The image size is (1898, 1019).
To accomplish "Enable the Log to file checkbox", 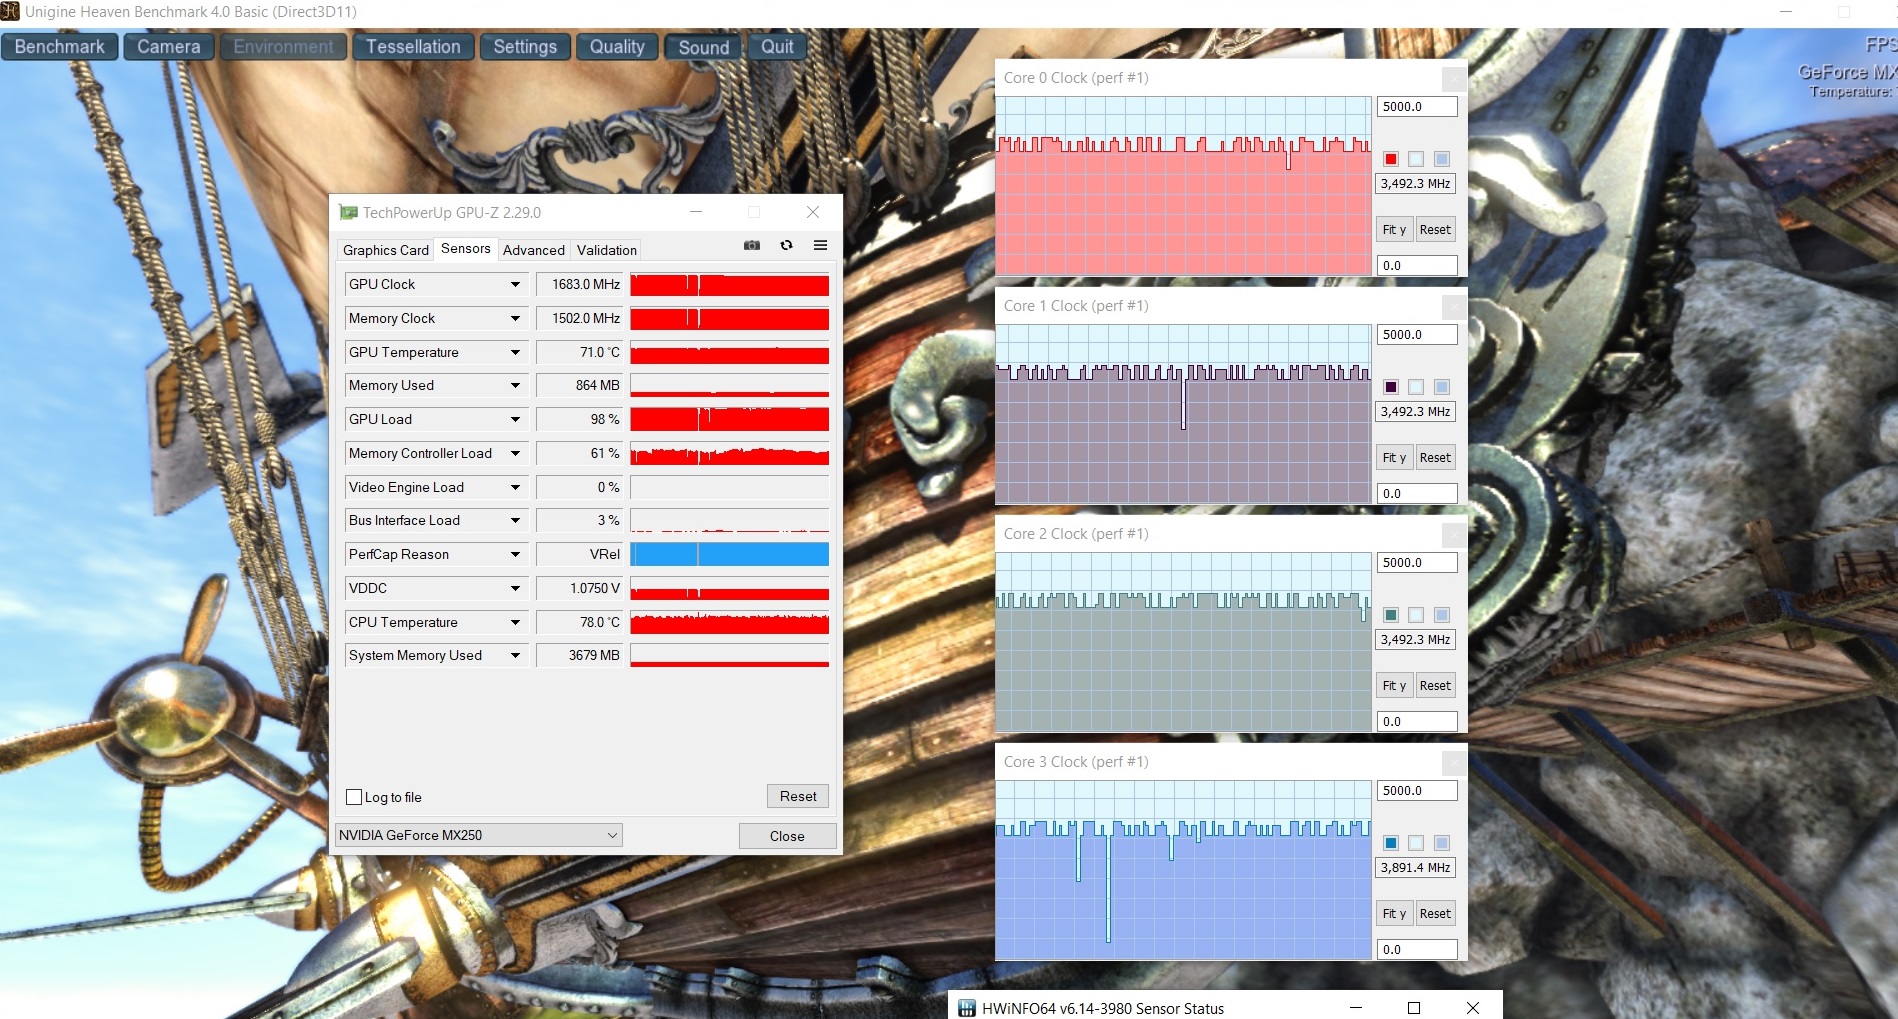I will pos(354,797).
